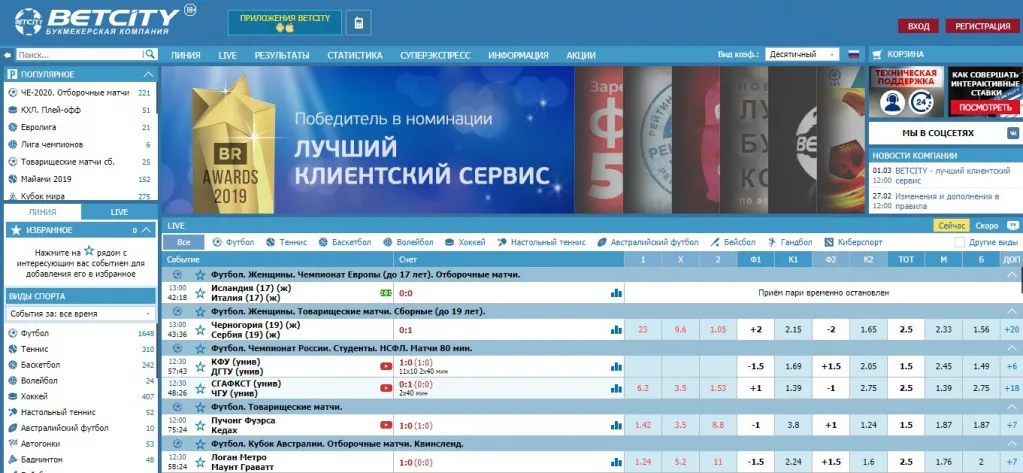Click the Вход button
Viewport: 1023px width, 473px height.
(919, 26)
